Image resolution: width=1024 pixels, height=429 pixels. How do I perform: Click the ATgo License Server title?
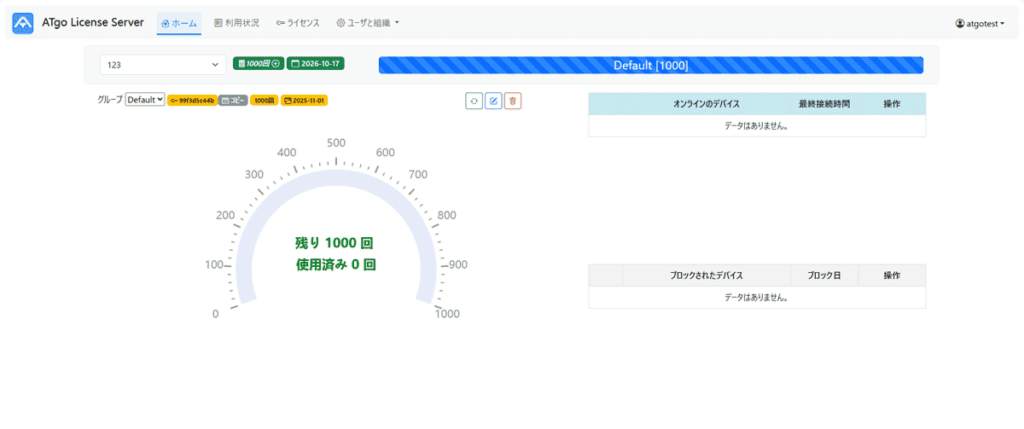(x=93, y=22)
